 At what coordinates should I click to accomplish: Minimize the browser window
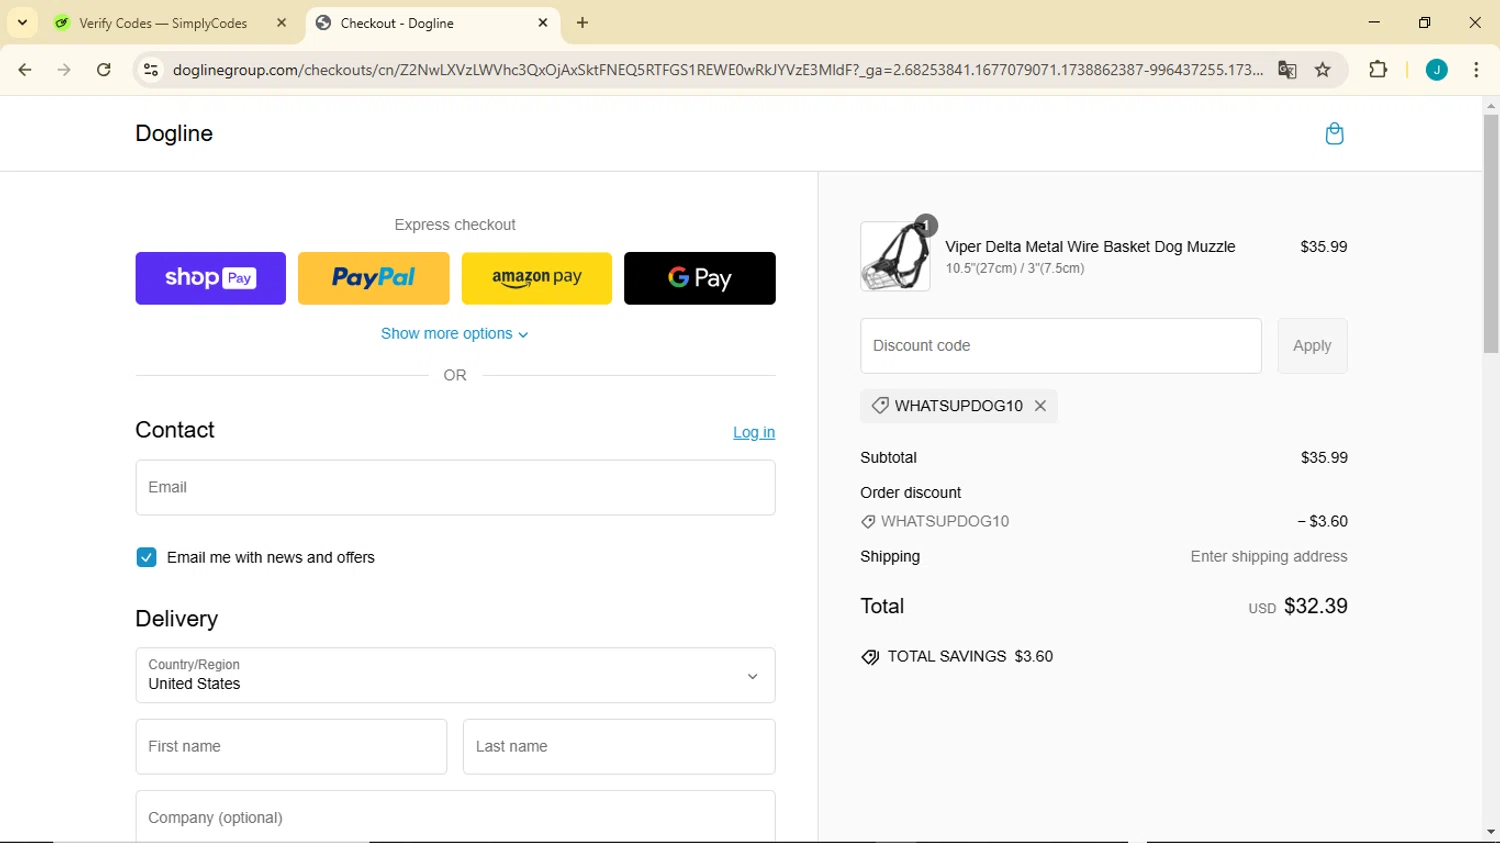coord(1374,22)
